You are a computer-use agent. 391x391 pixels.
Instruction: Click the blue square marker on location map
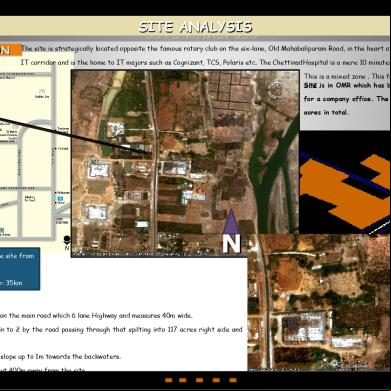(60, 198)
